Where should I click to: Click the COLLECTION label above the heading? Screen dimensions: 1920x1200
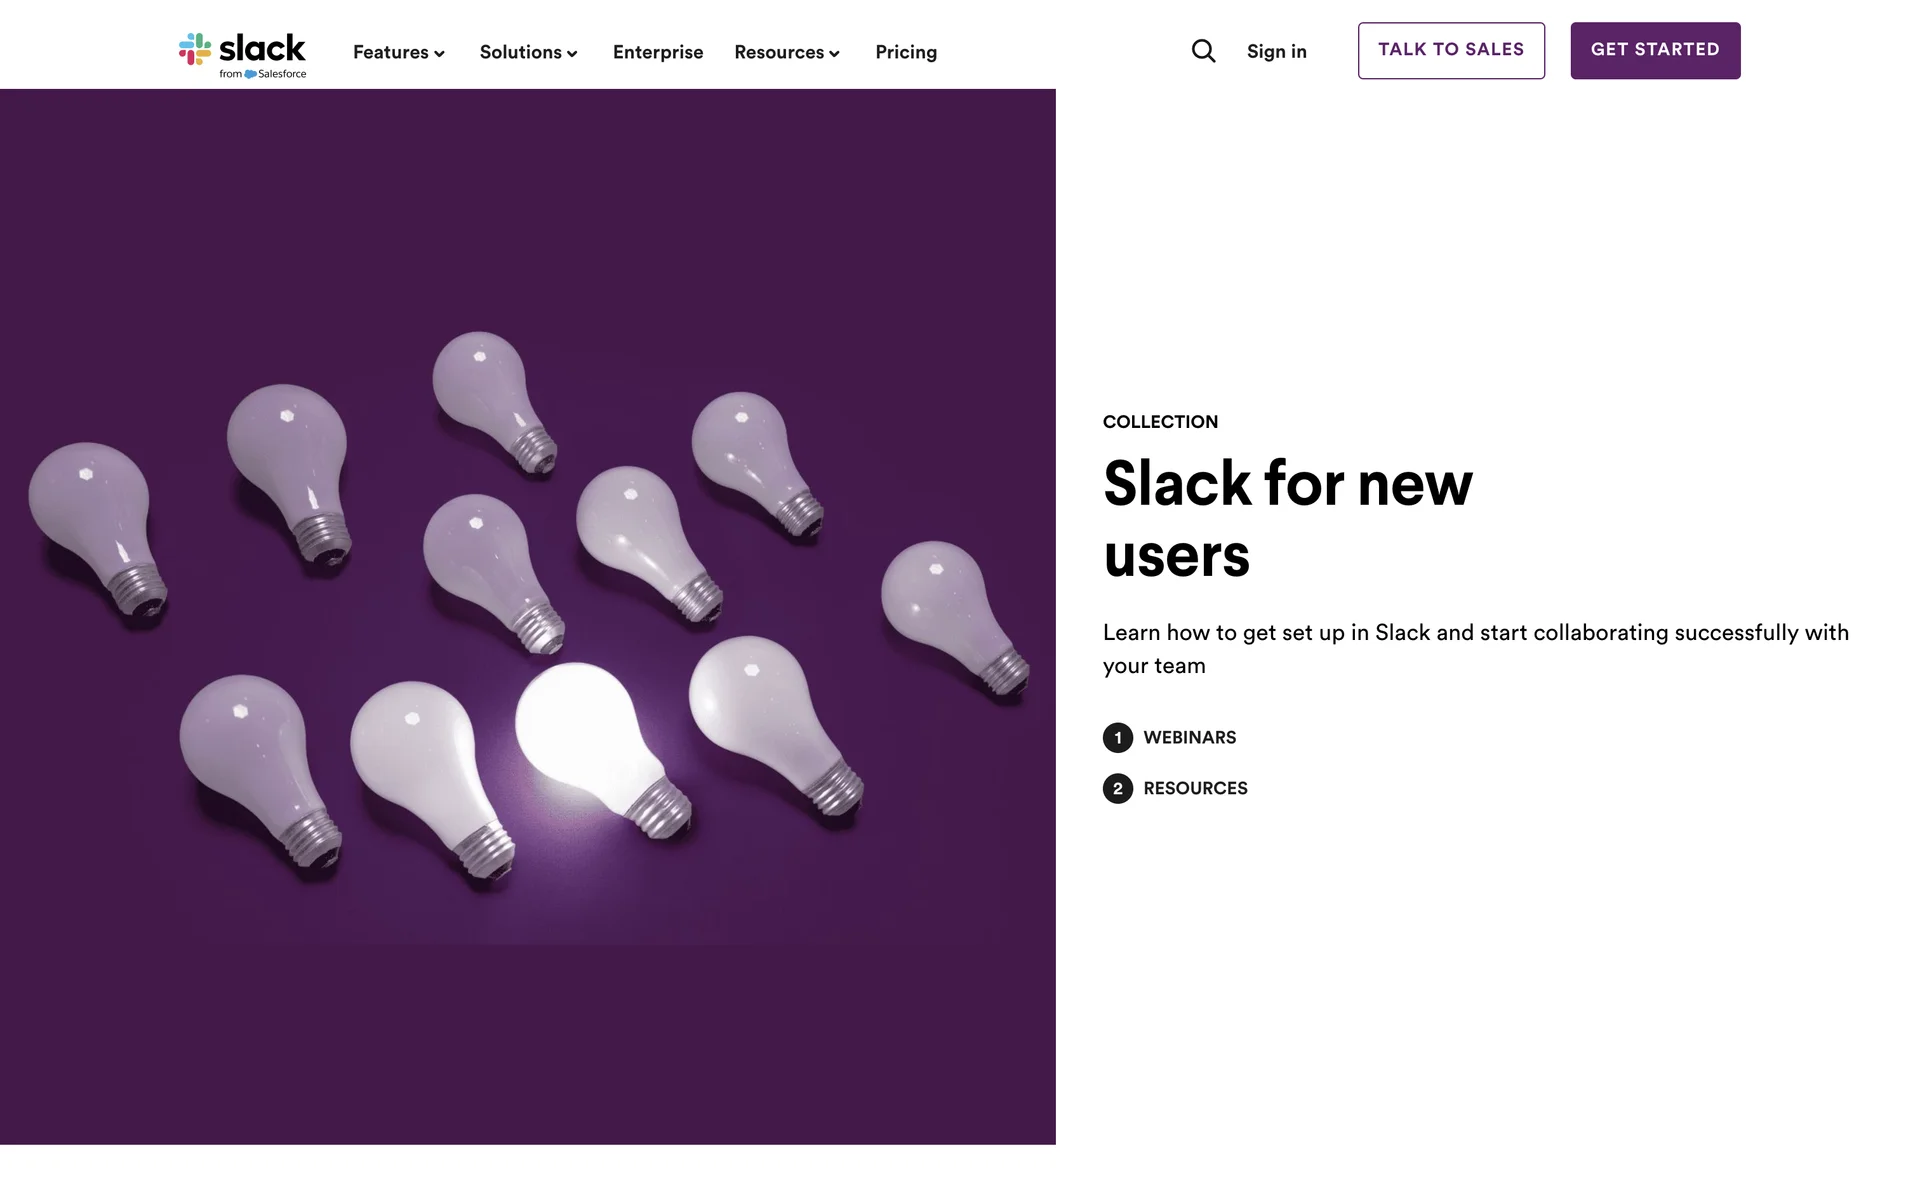(x=1160, y=422)
